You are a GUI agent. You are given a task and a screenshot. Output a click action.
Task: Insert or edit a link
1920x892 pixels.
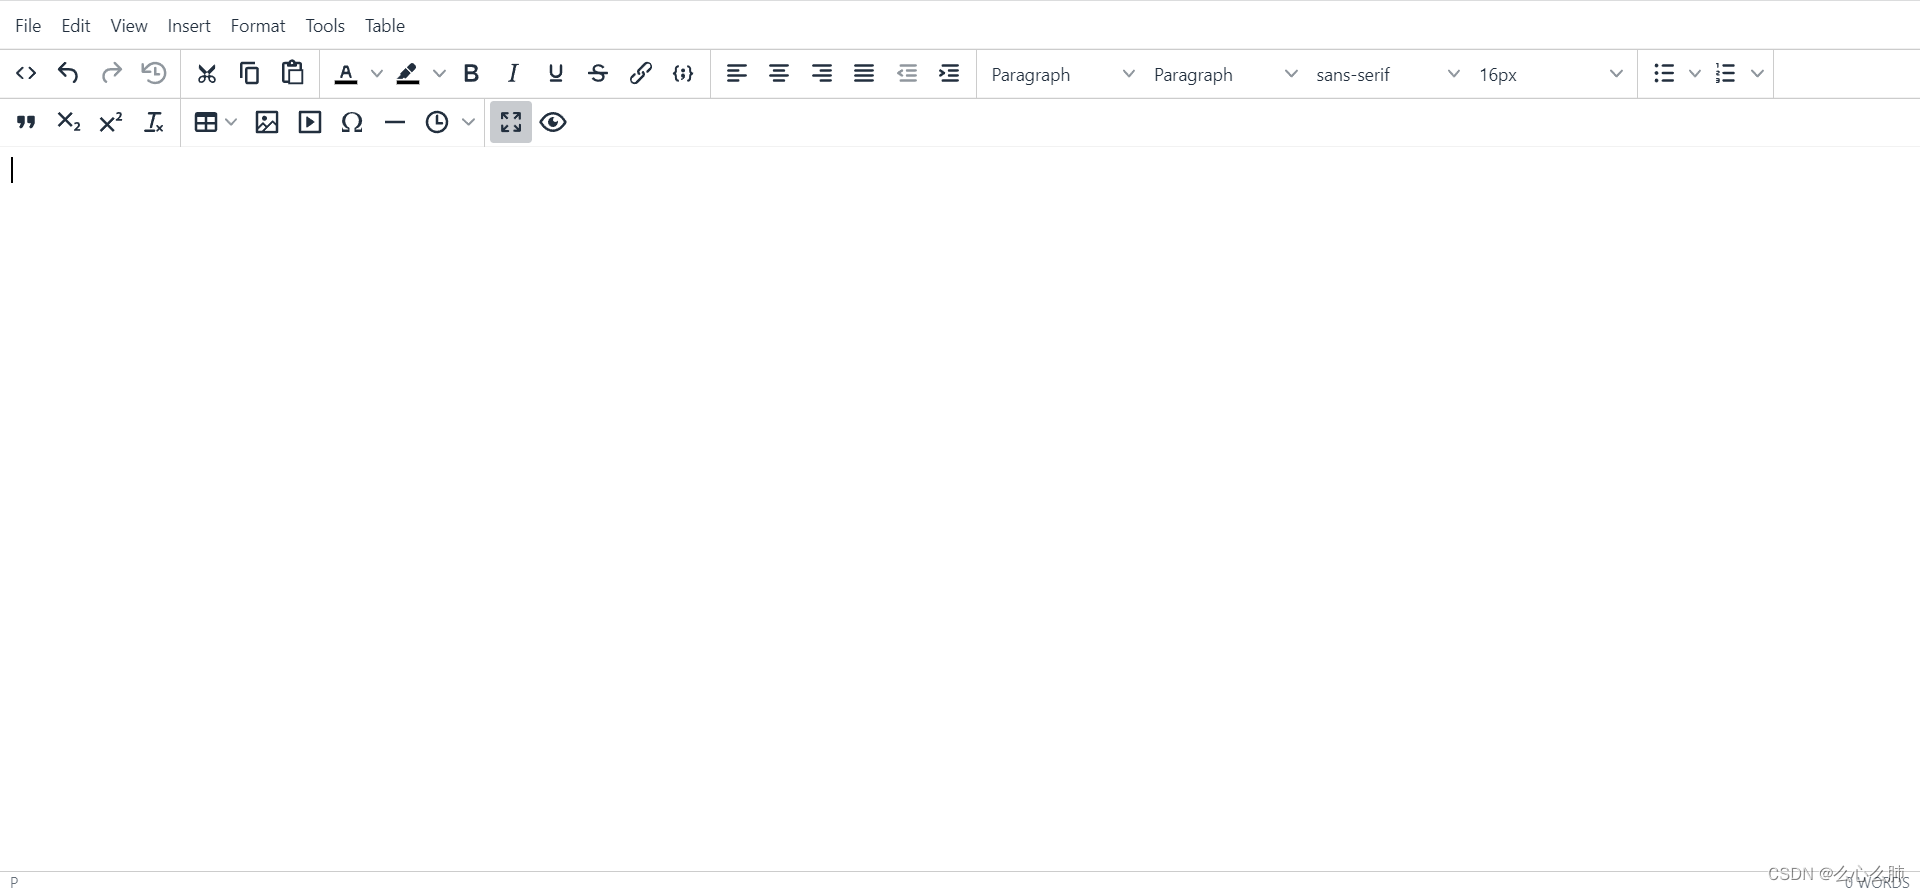coord(641,73)
